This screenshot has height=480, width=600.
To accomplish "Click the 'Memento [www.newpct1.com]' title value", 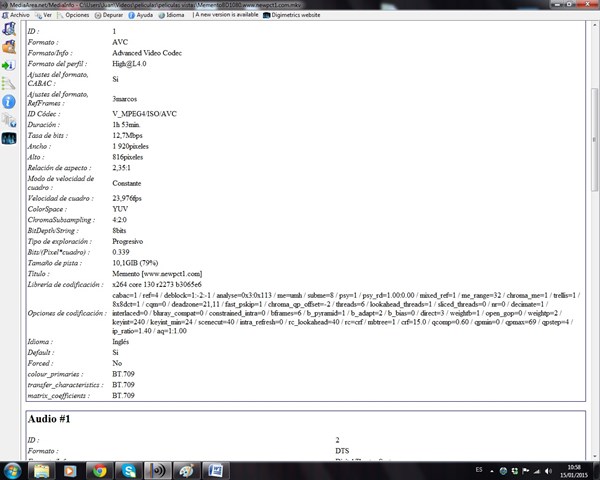I will coord(157,273).
